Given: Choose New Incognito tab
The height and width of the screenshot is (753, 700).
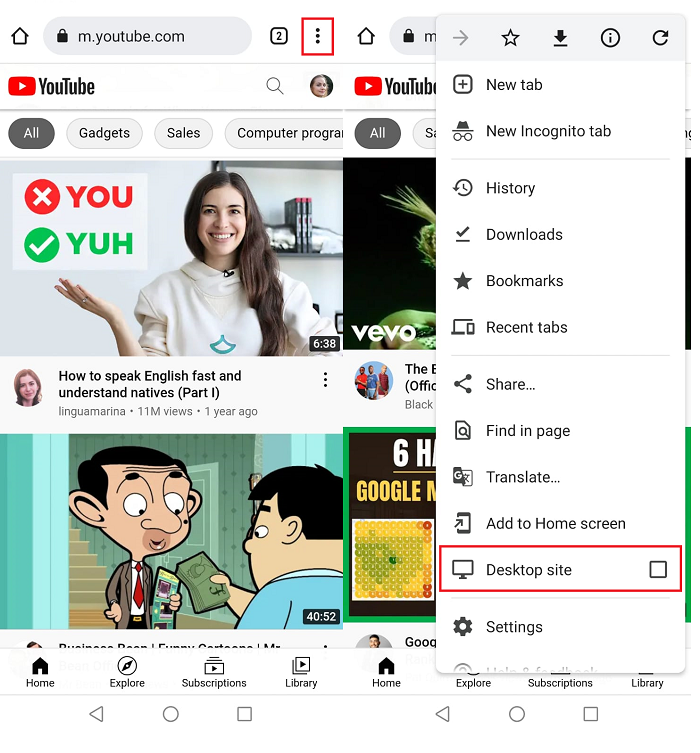Looking at the screenshot, I should click(560, 131).
